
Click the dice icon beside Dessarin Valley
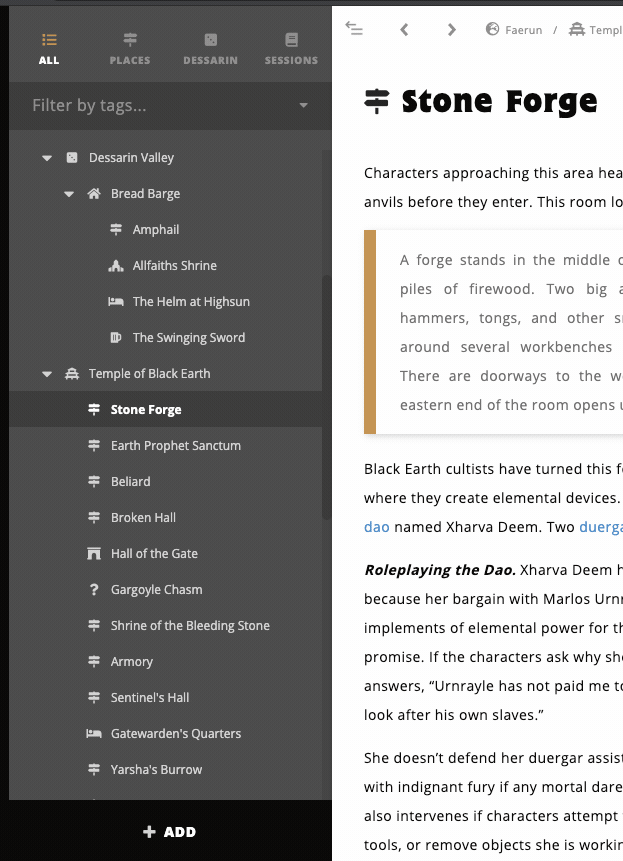72,158
